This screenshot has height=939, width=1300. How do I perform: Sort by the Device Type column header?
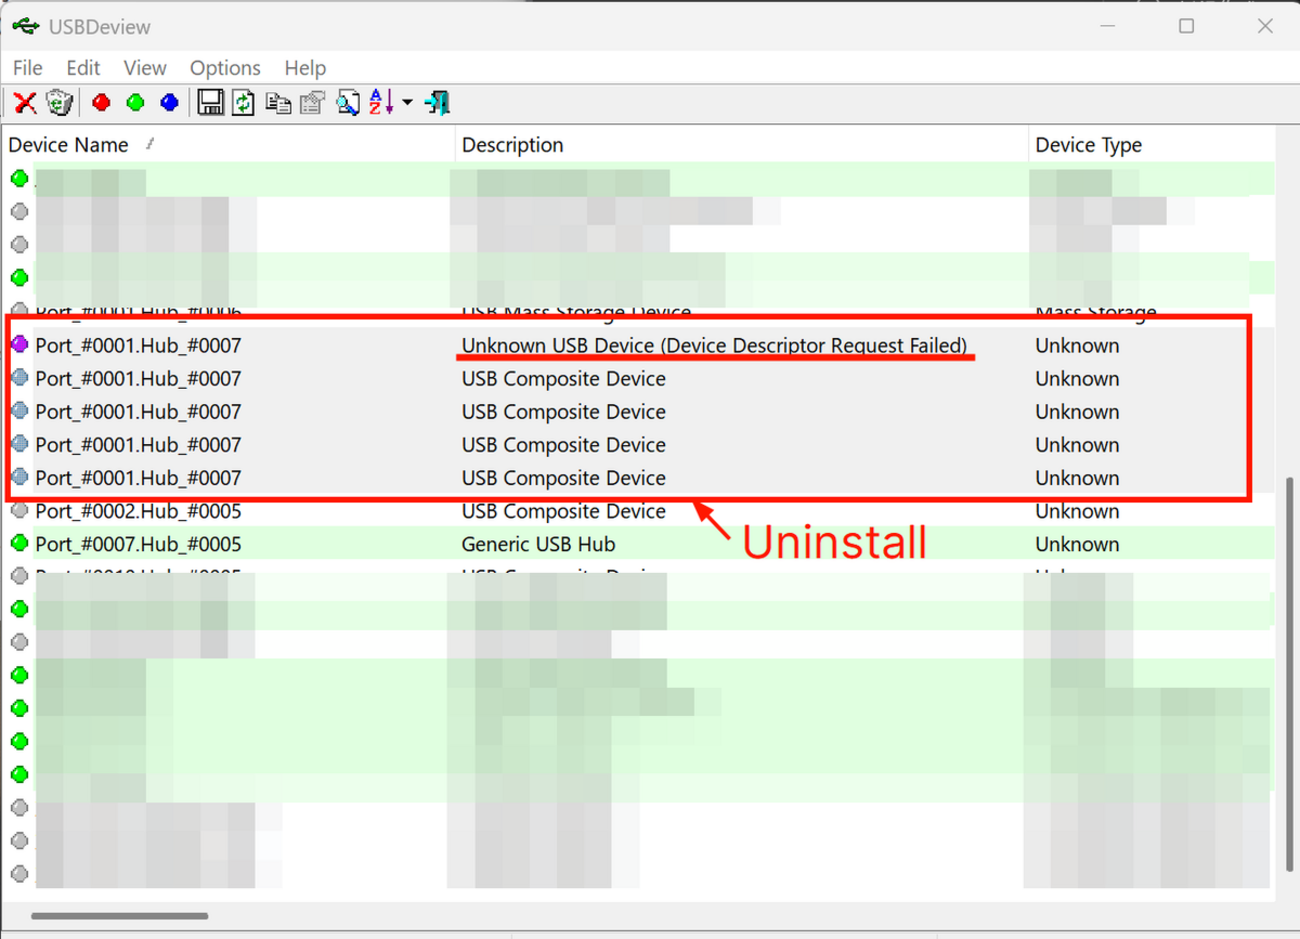[1151, 145]
